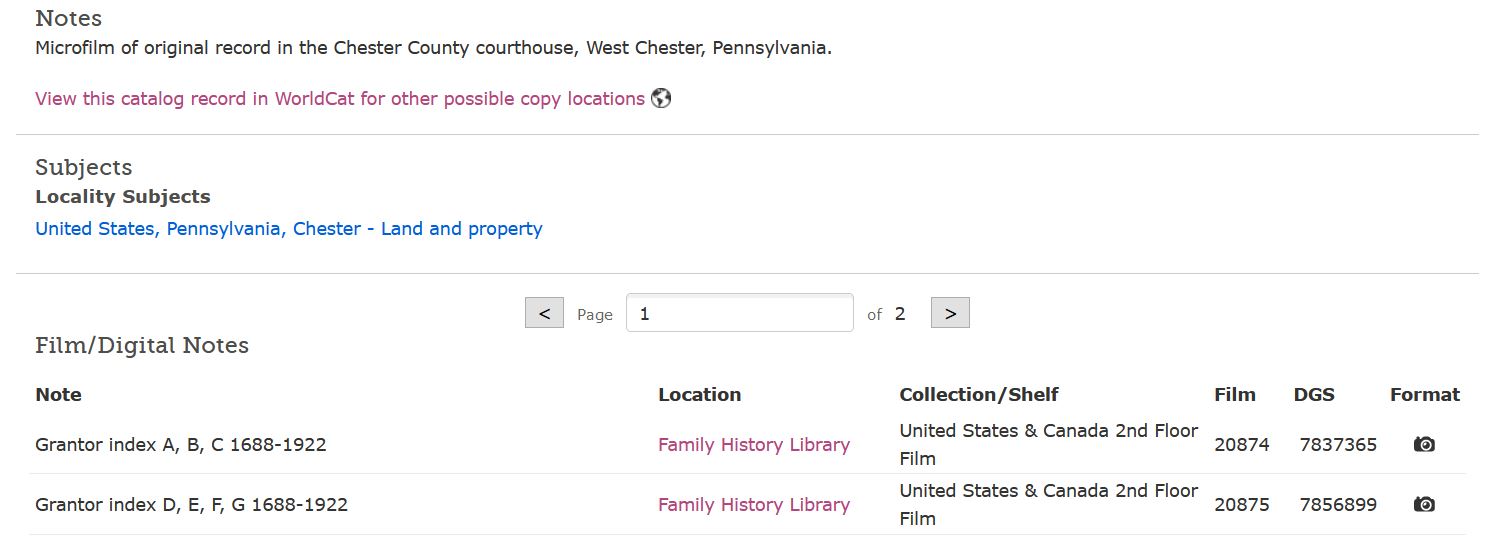Select film number 20875
This screenshot has height=537, width=1503.
1242,504
